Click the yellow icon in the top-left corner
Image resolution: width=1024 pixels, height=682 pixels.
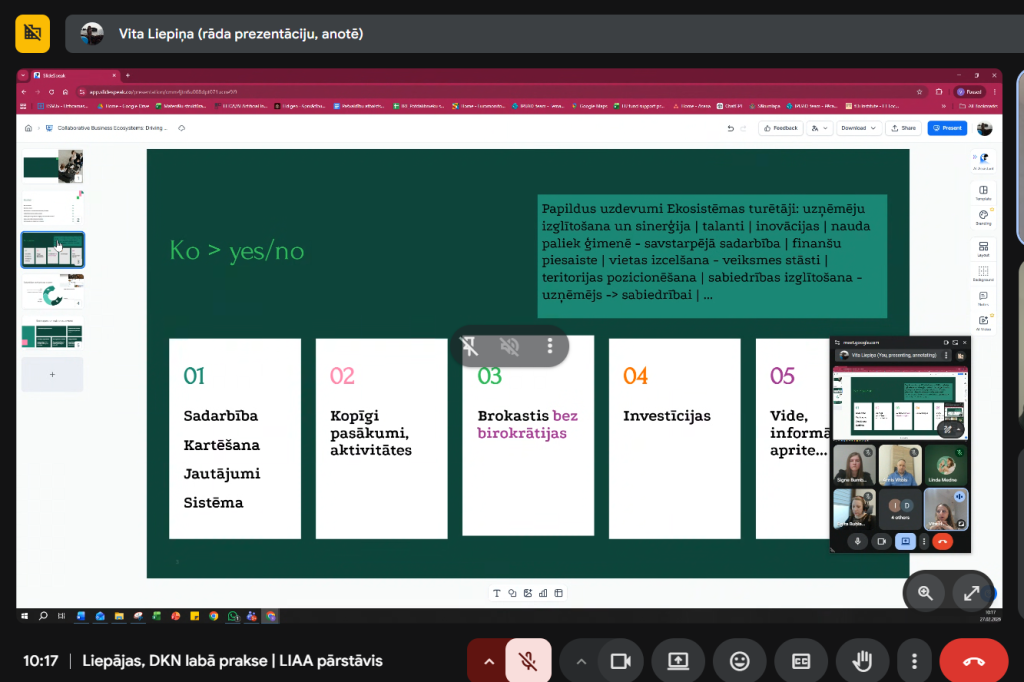click(32, 33)
